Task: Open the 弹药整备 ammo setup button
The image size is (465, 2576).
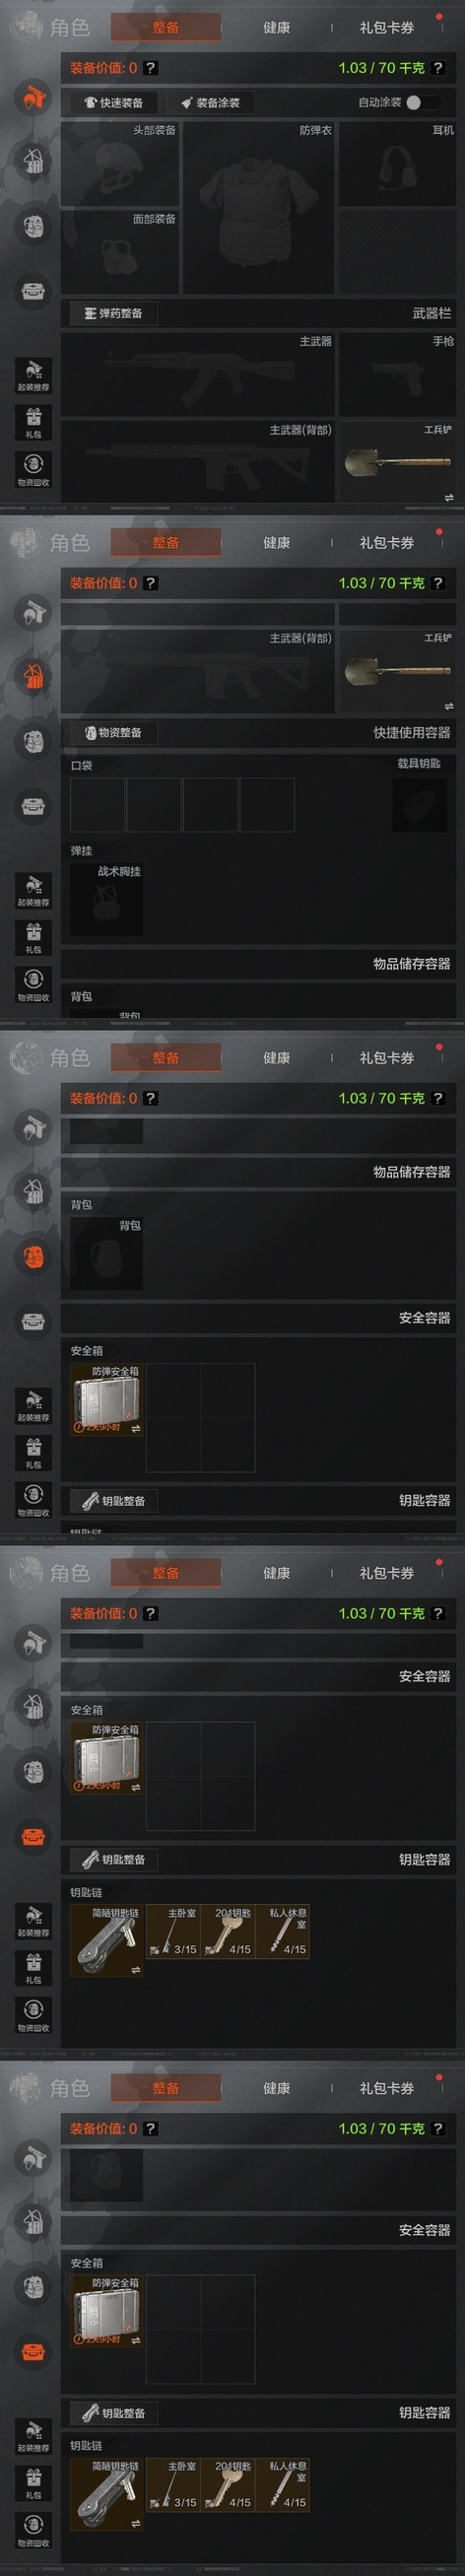Action: 114,313
